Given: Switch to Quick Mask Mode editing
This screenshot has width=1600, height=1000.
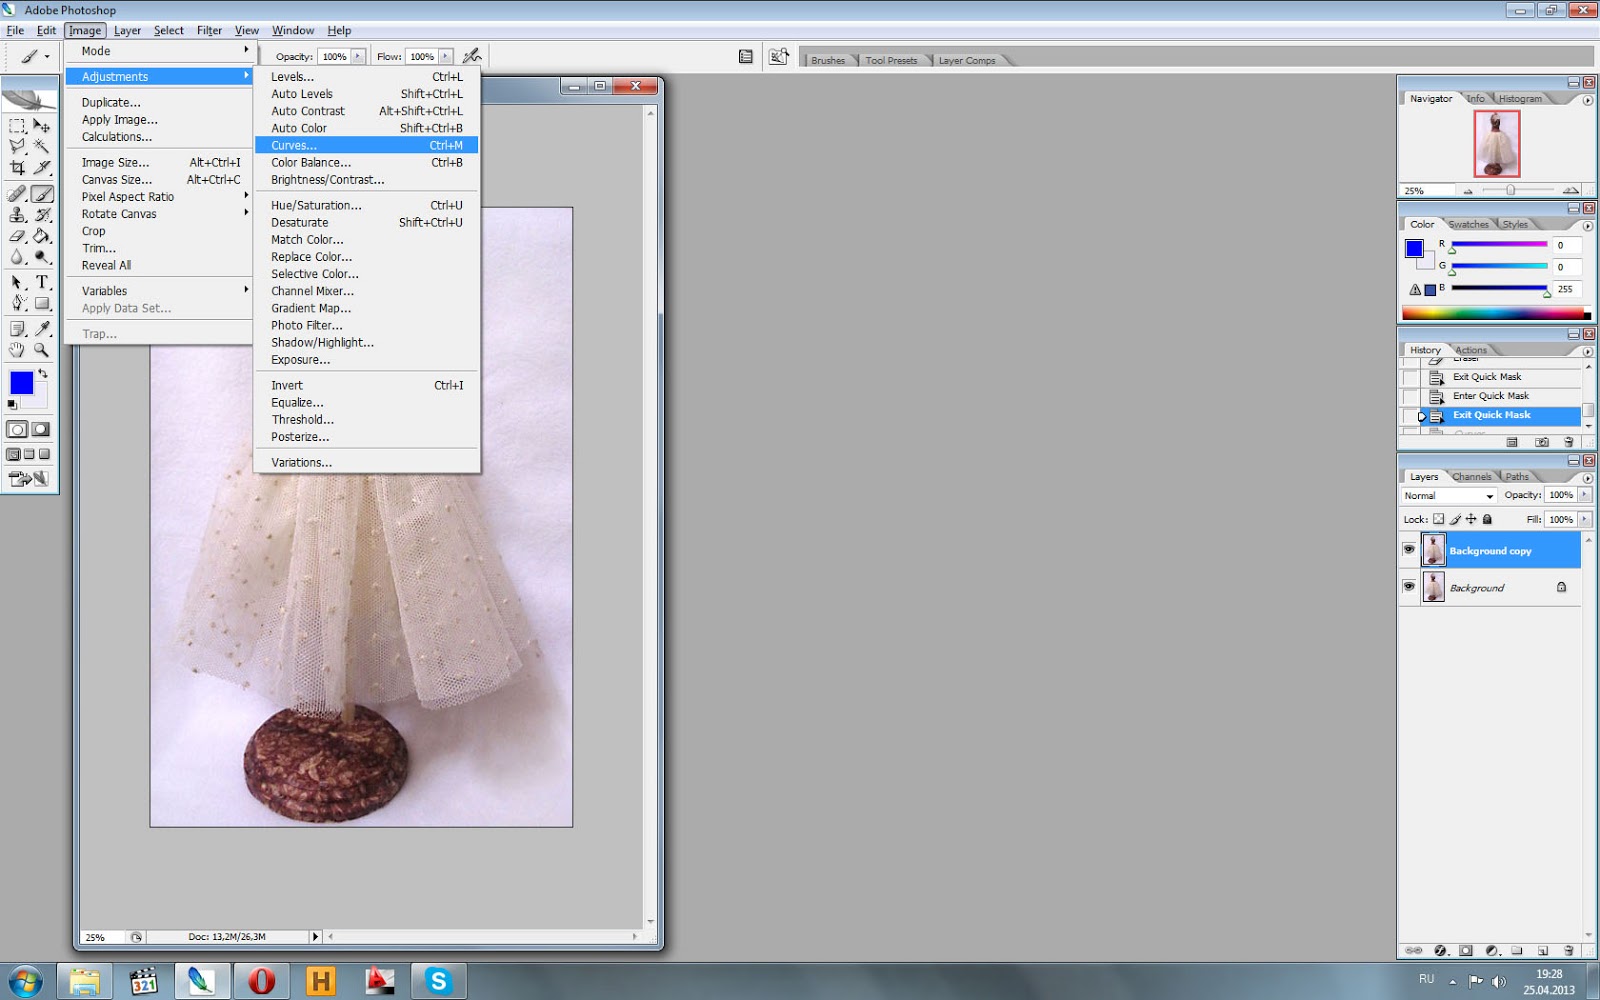Looking at the screenshot, I should [x=41, y=430].
